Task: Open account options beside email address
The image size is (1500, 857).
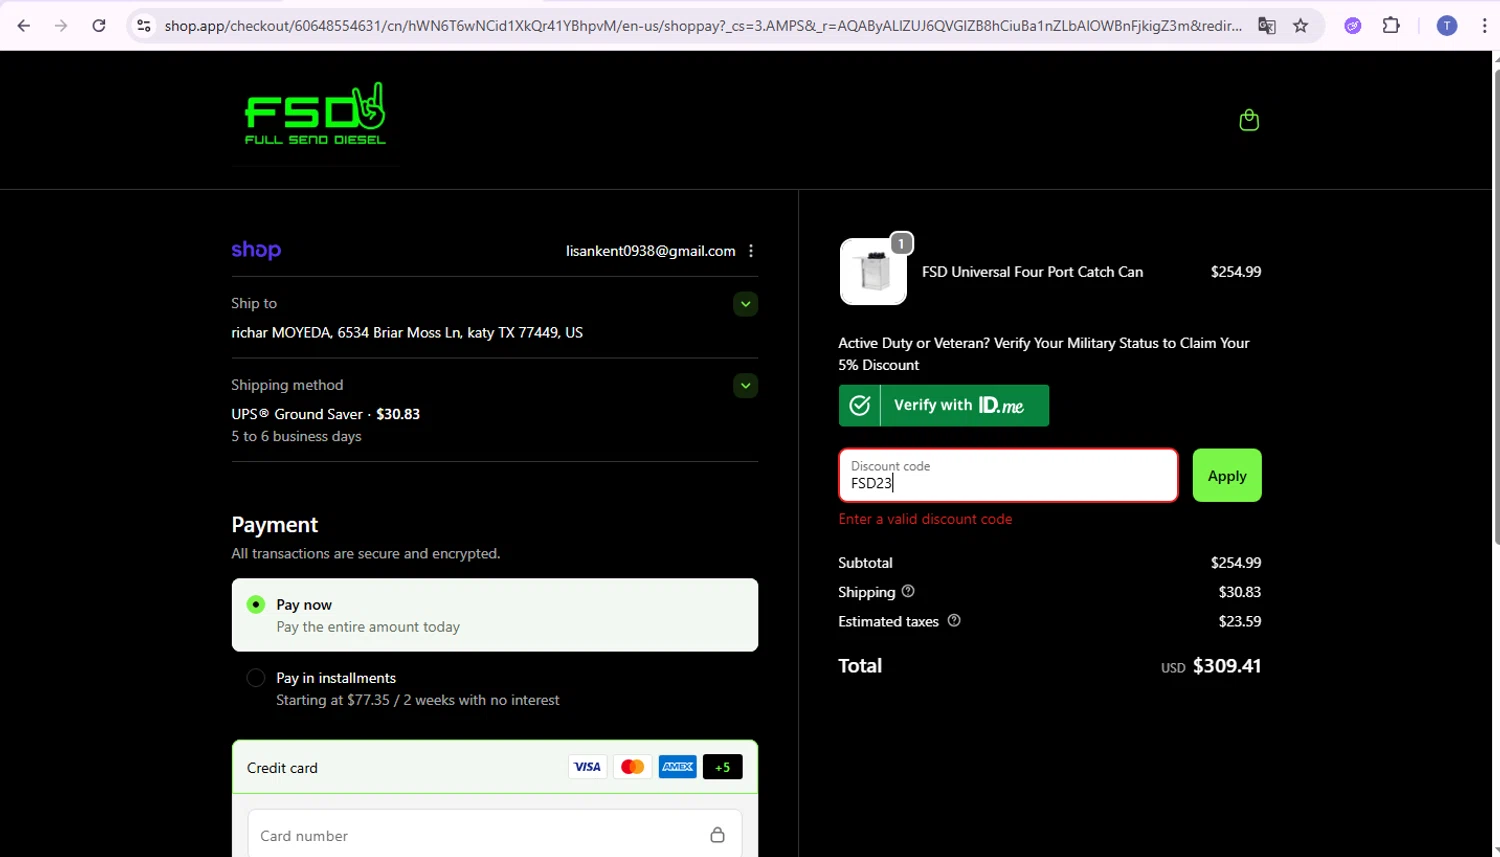Action: tap(751, 251)
